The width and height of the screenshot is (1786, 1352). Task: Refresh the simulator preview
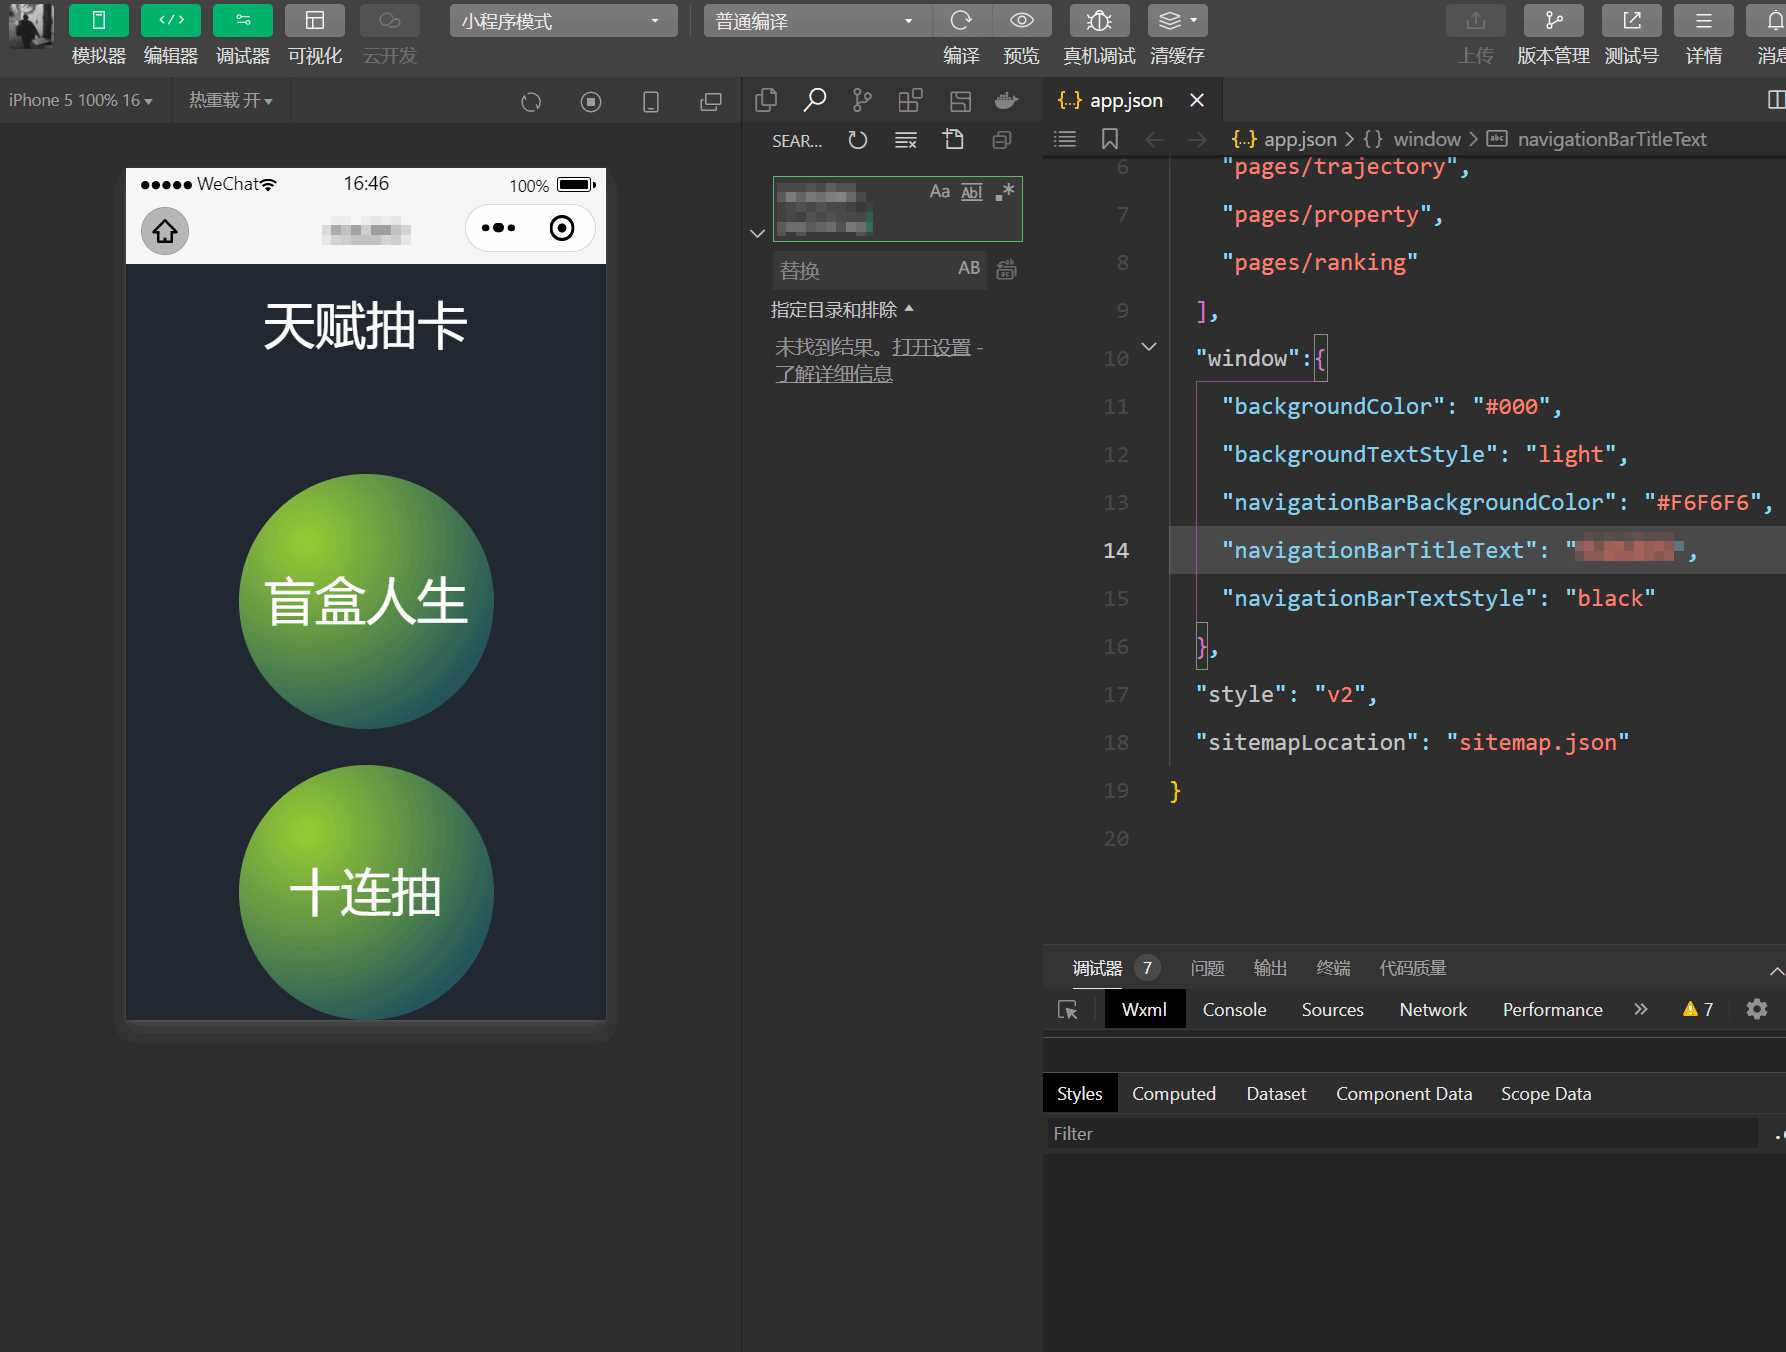(x=531, y=101)
